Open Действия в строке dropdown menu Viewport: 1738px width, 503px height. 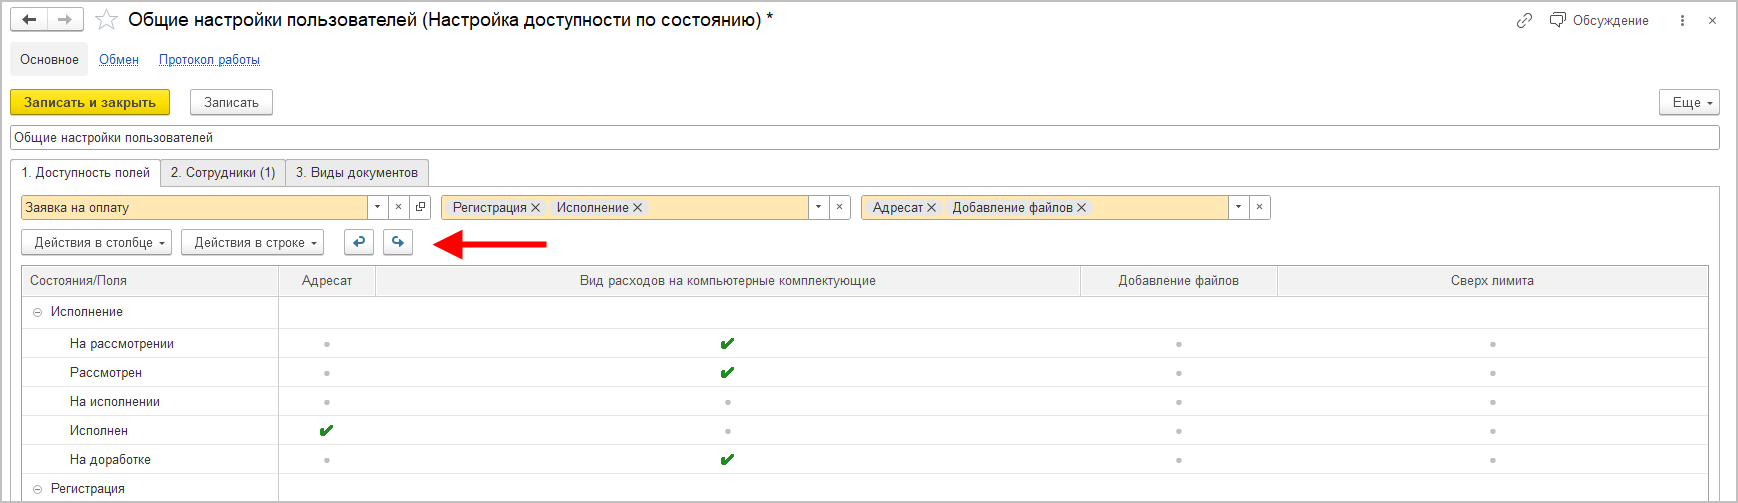pos(253,242)
